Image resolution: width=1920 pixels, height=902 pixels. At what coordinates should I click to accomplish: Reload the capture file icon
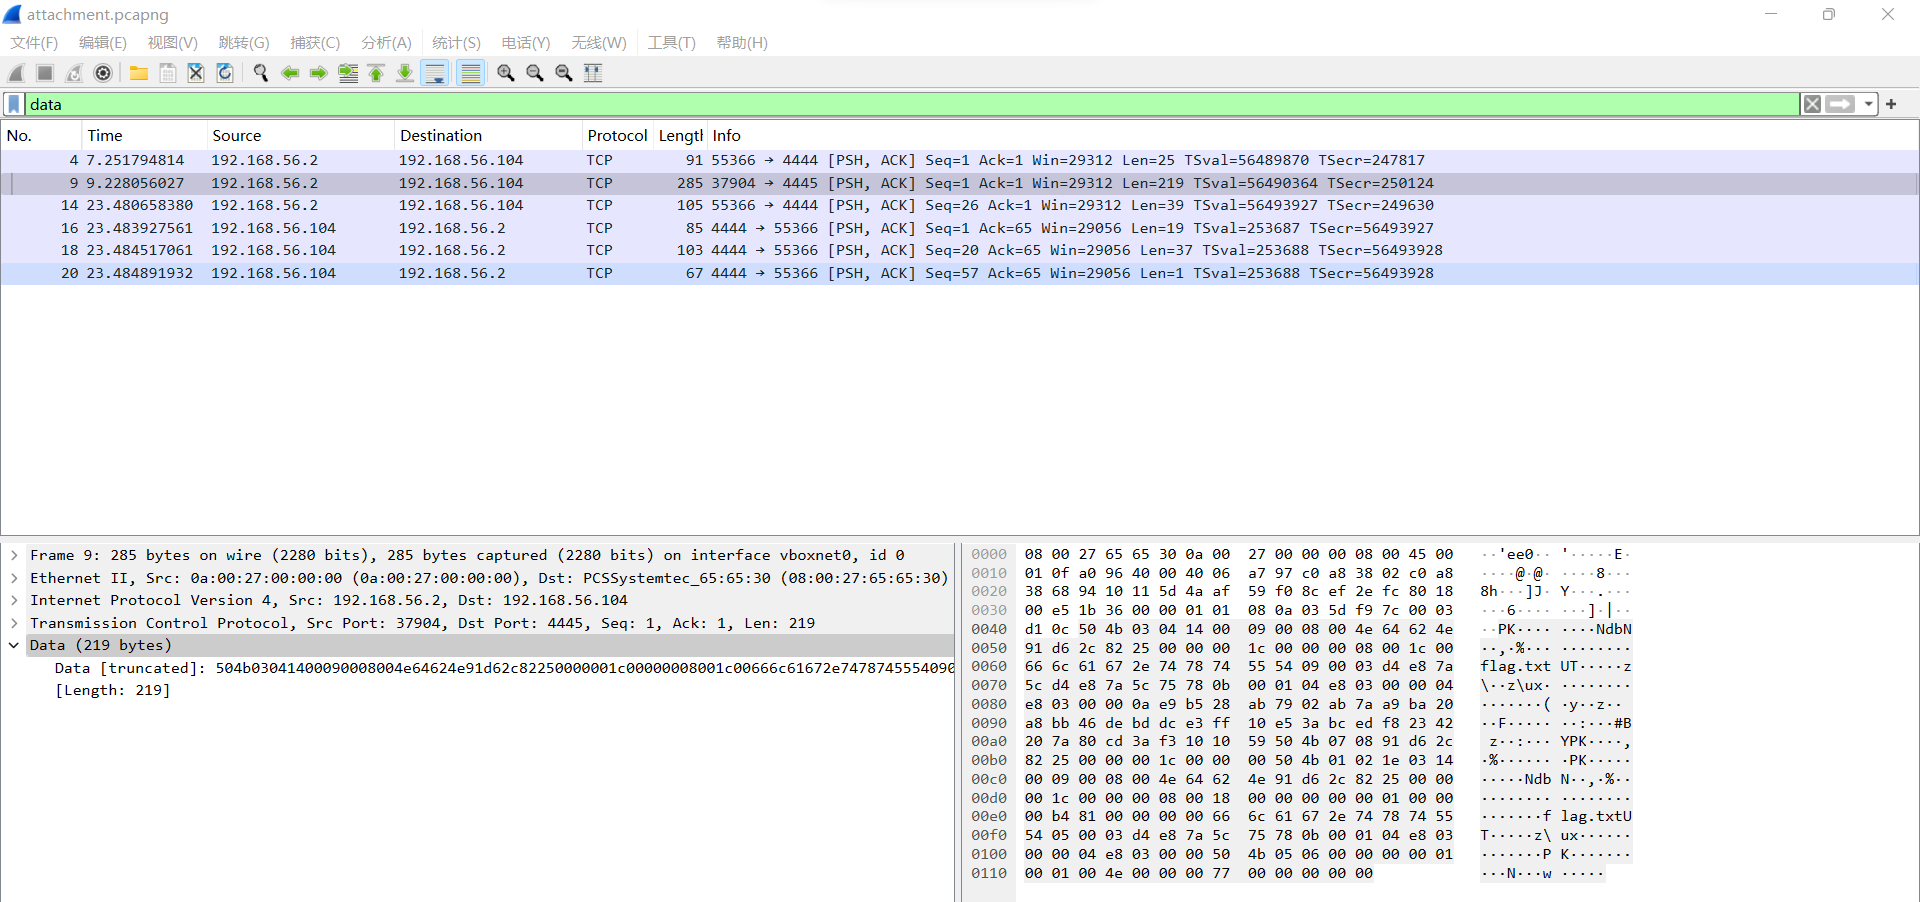pyautogui.click(x=225, y=73)
